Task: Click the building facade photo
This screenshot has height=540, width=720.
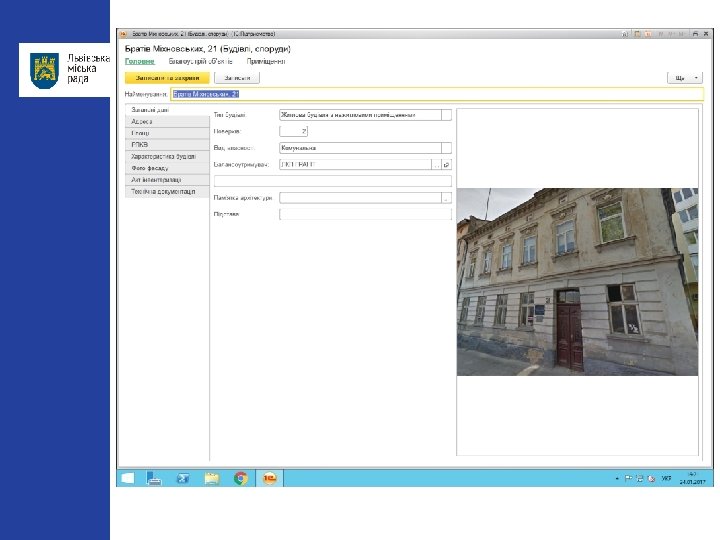Action: [x=577, y=282]
